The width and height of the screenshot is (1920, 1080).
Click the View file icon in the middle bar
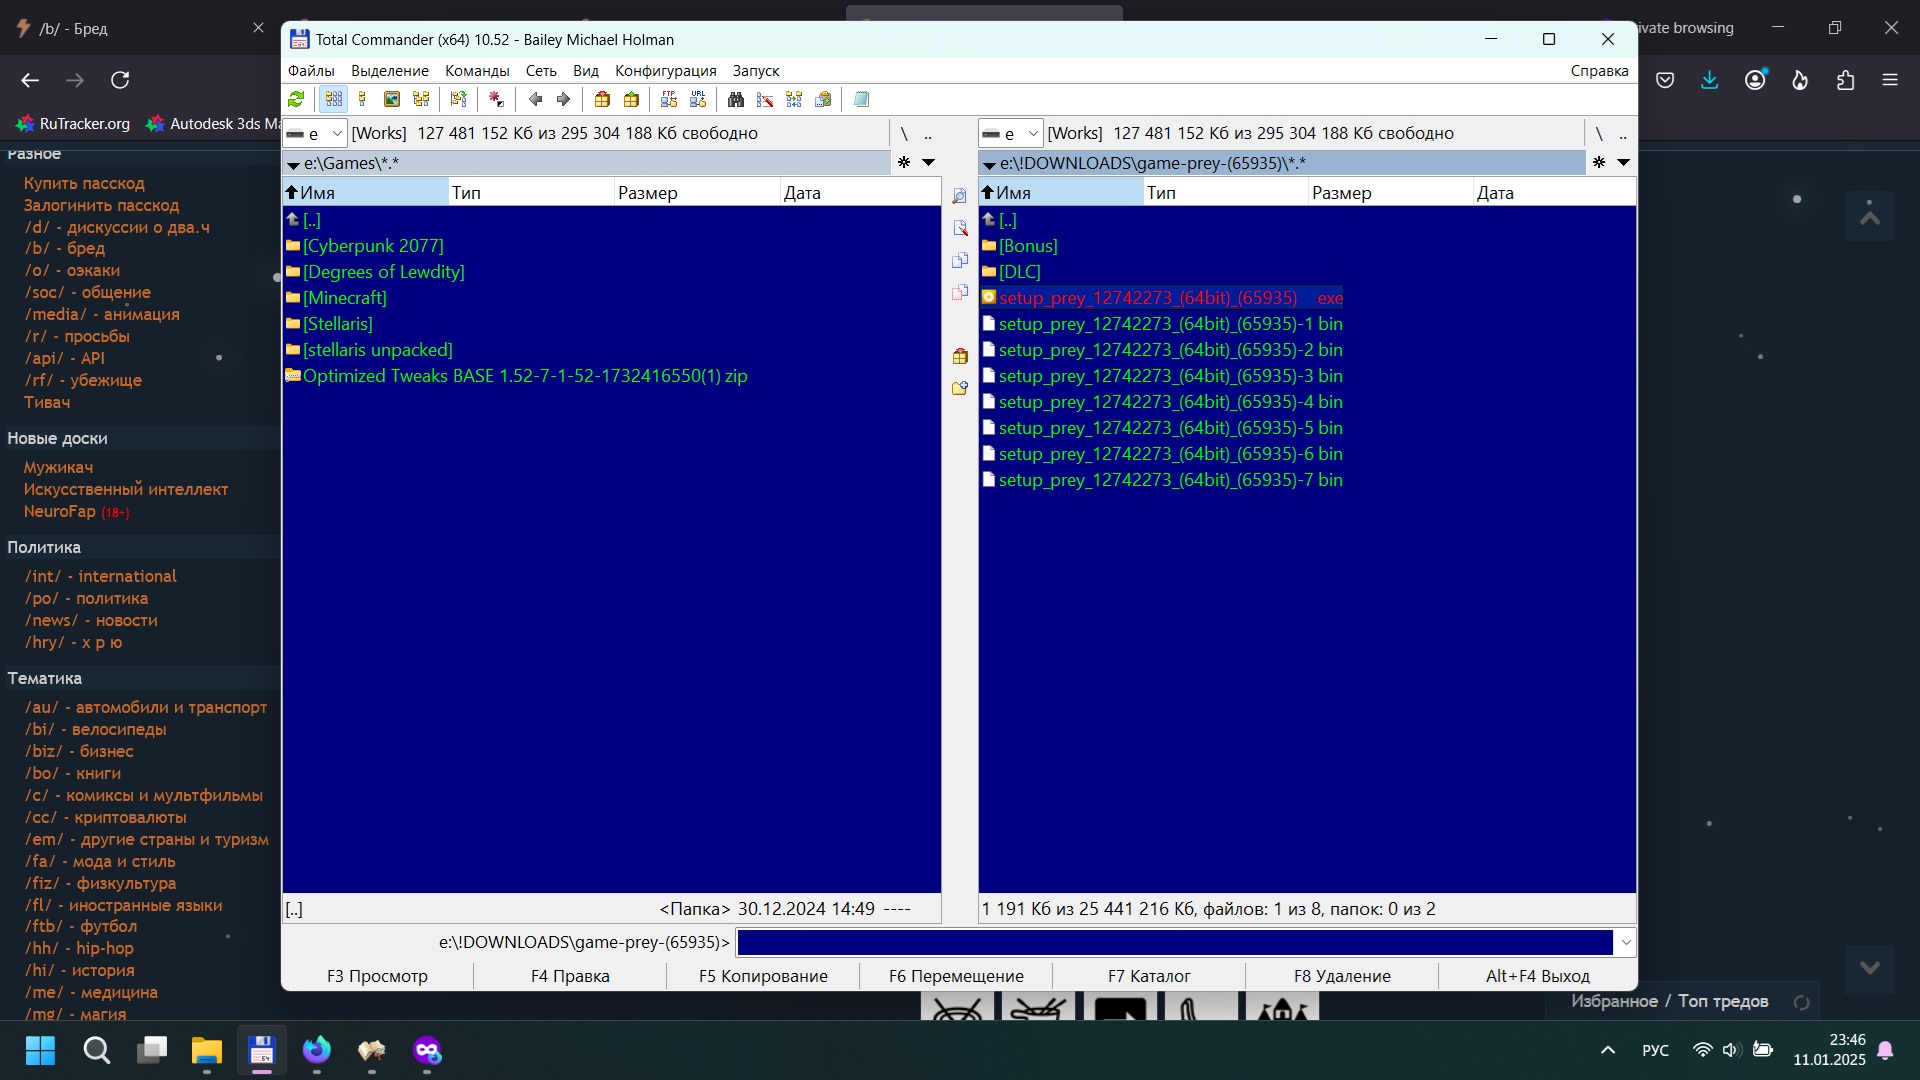click(x=959, y=196)
